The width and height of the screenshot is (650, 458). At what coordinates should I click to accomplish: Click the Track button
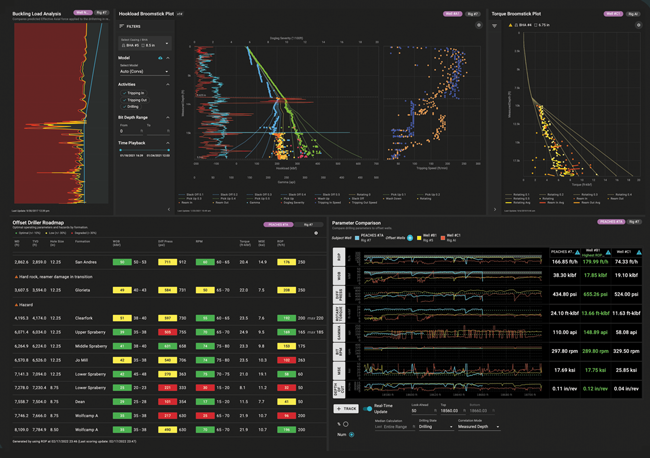click(x=347, y=408)
